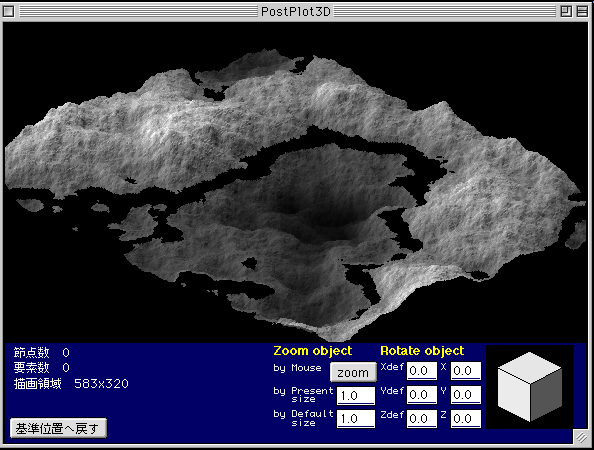This screenshot has width=594, height=450.
Task: Click the X rotation value field
Action: 466,371
